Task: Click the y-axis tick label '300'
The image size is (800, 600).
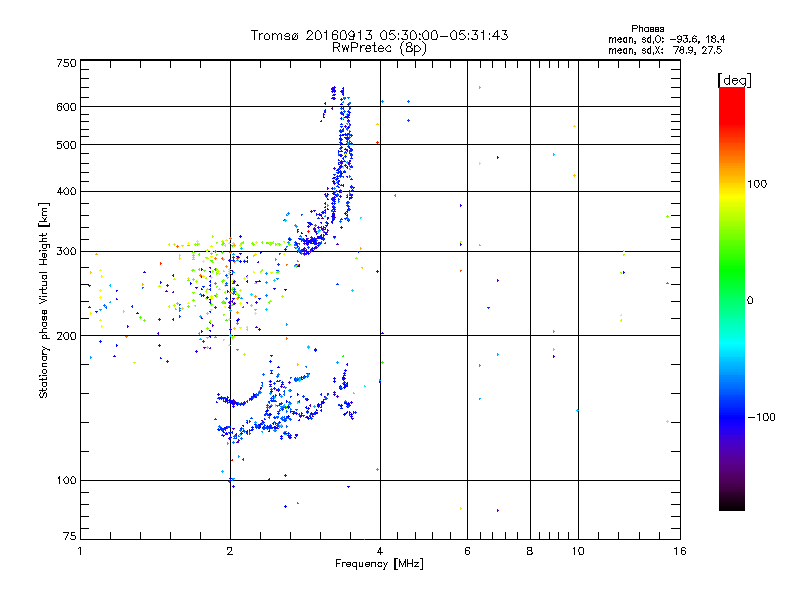Action: tap(66, 252)
